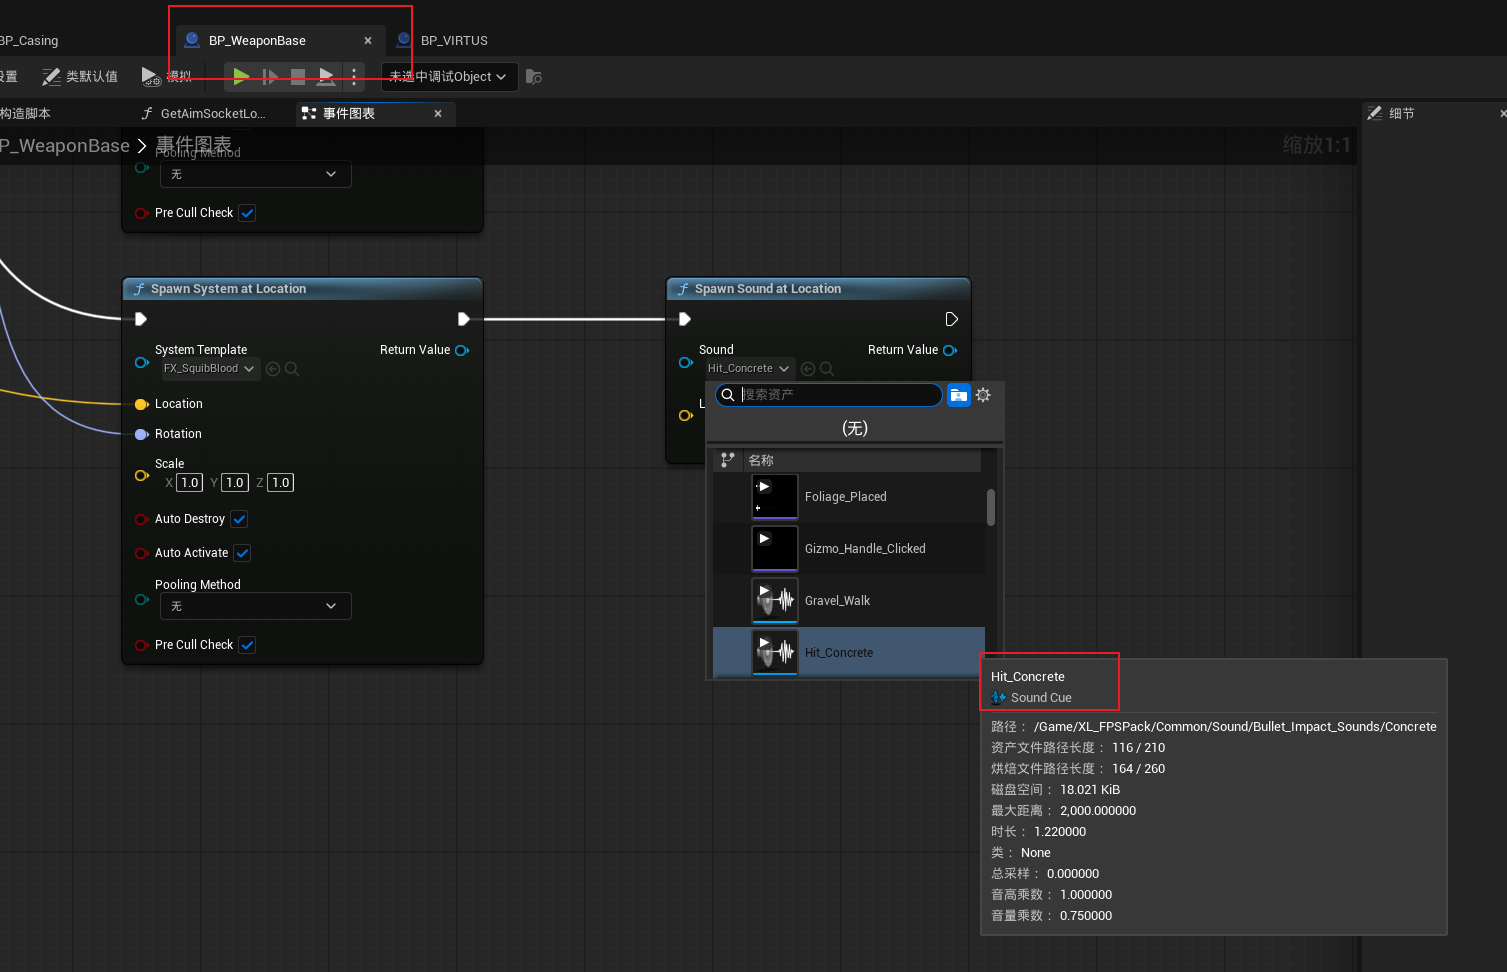This screenshot has width=1507, height=972.
Task: Click the eject button in the play toolbar
Action: click(x=326, y=76)
